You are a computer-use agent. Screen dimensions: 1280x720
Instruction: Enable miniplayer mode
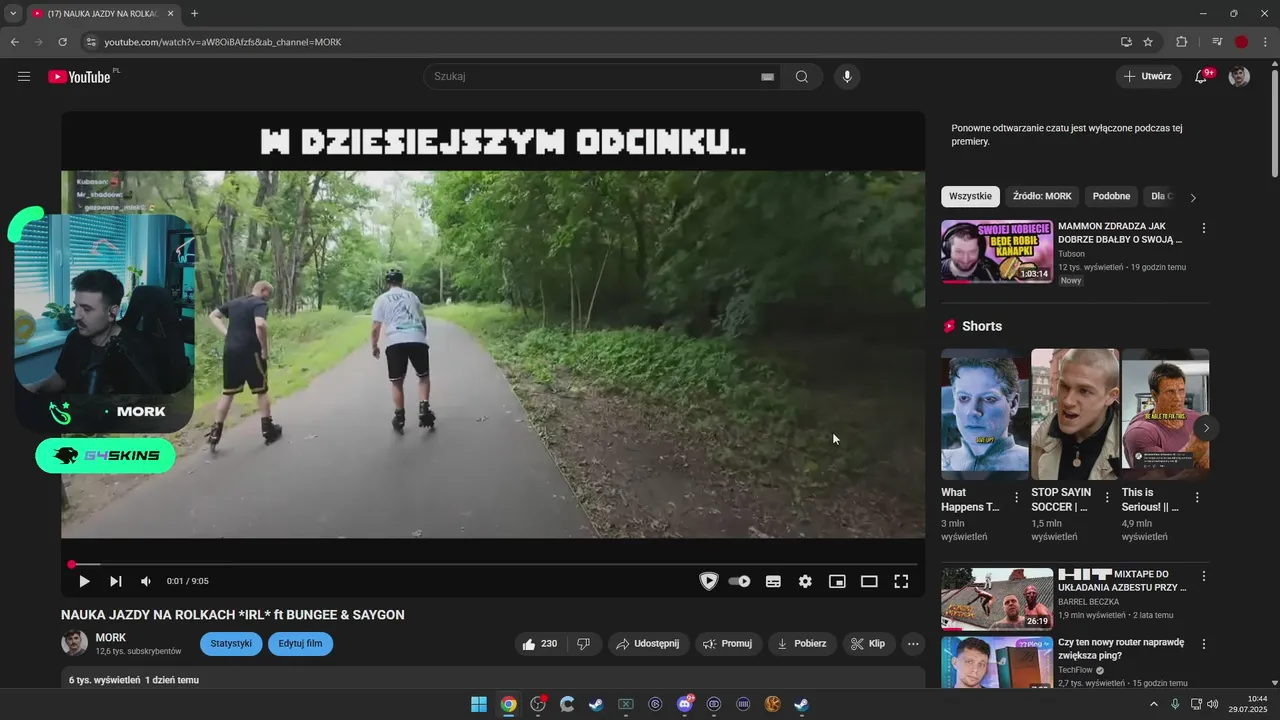point(837,581)
